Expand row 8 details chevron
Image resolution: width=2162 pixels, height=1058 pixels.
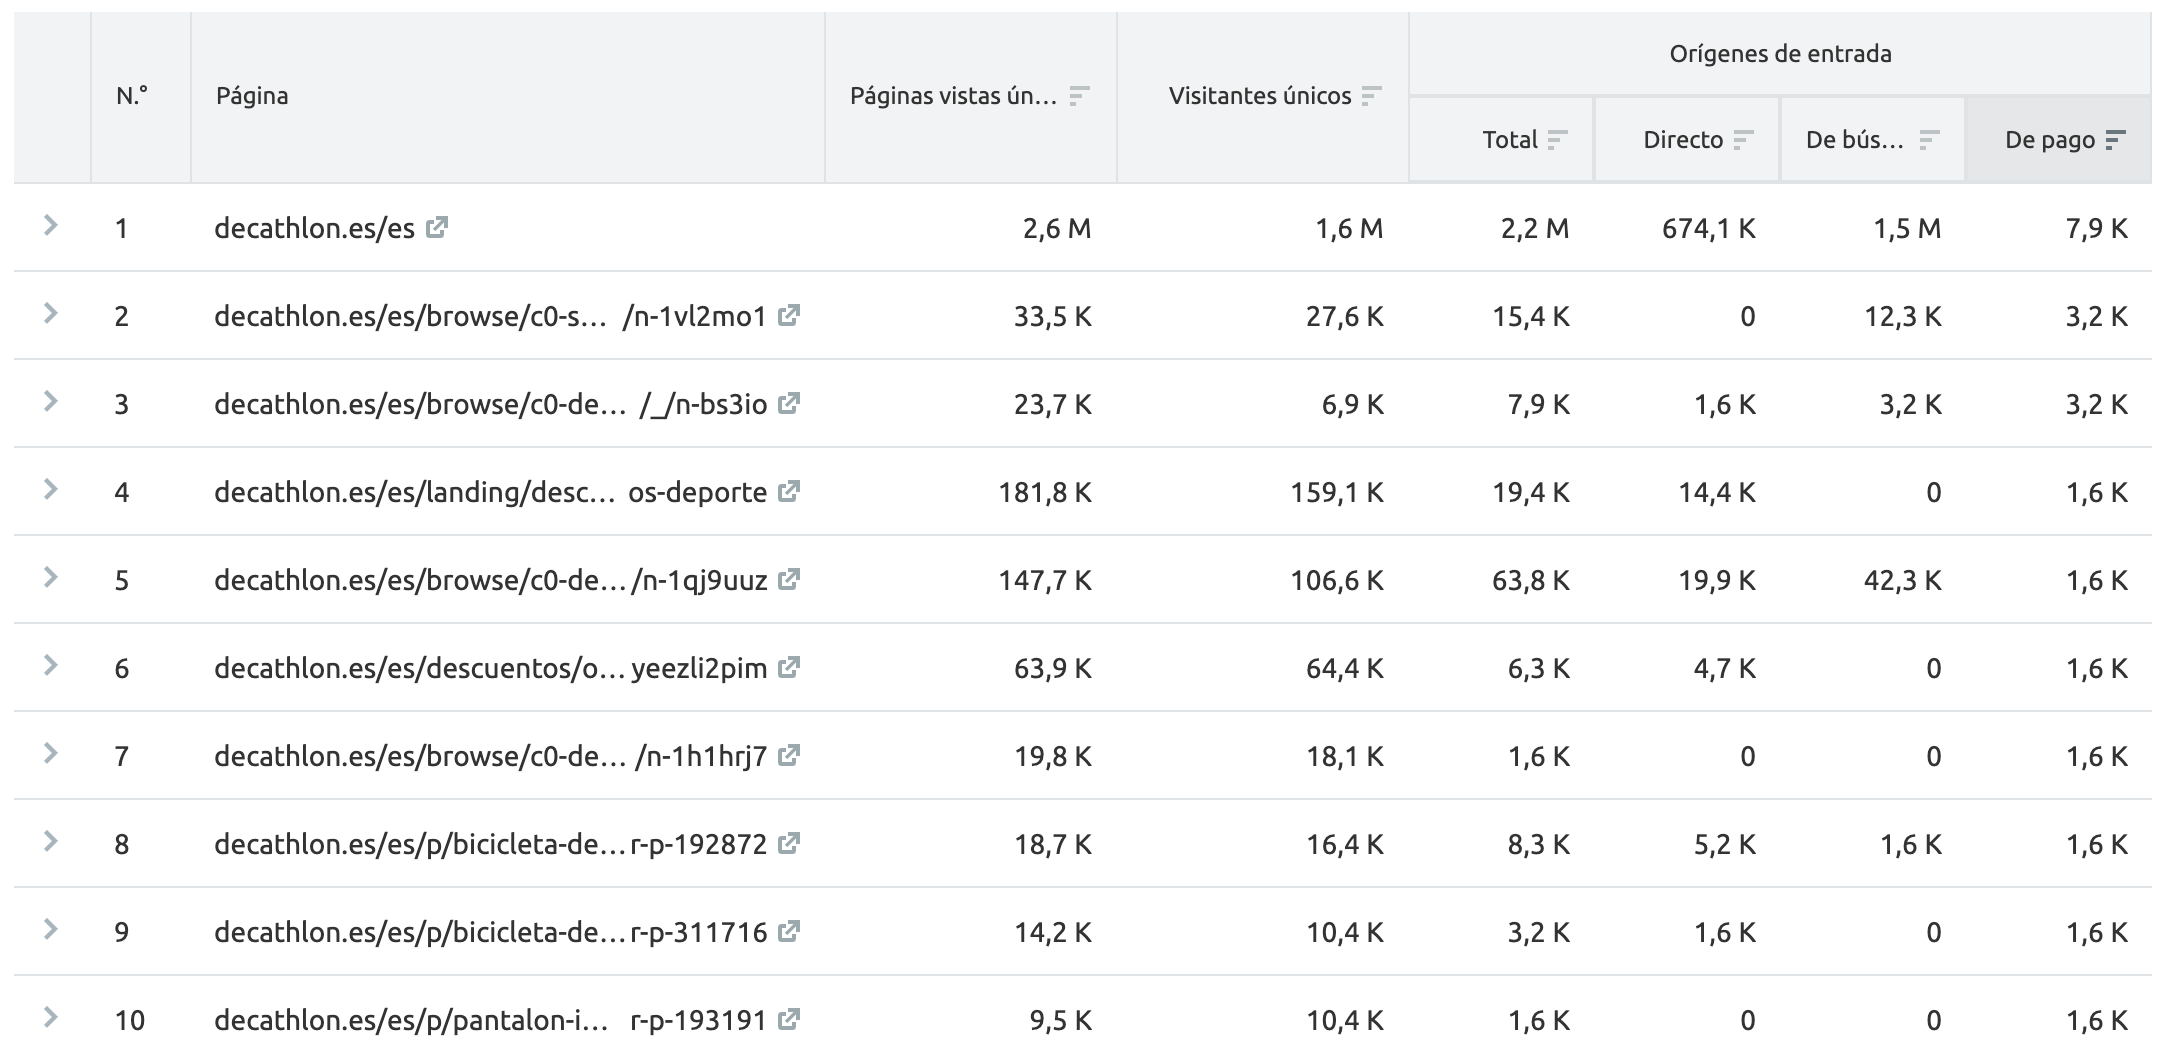pos(50,842)
